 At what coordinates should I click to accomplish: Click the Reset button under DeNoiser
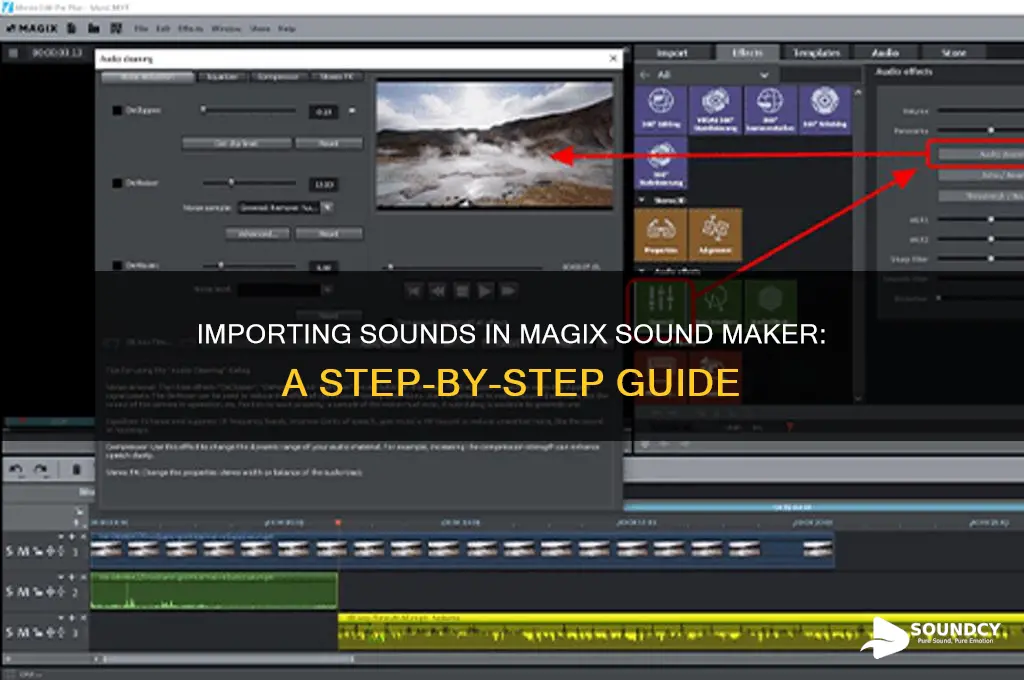pos(328,234)
